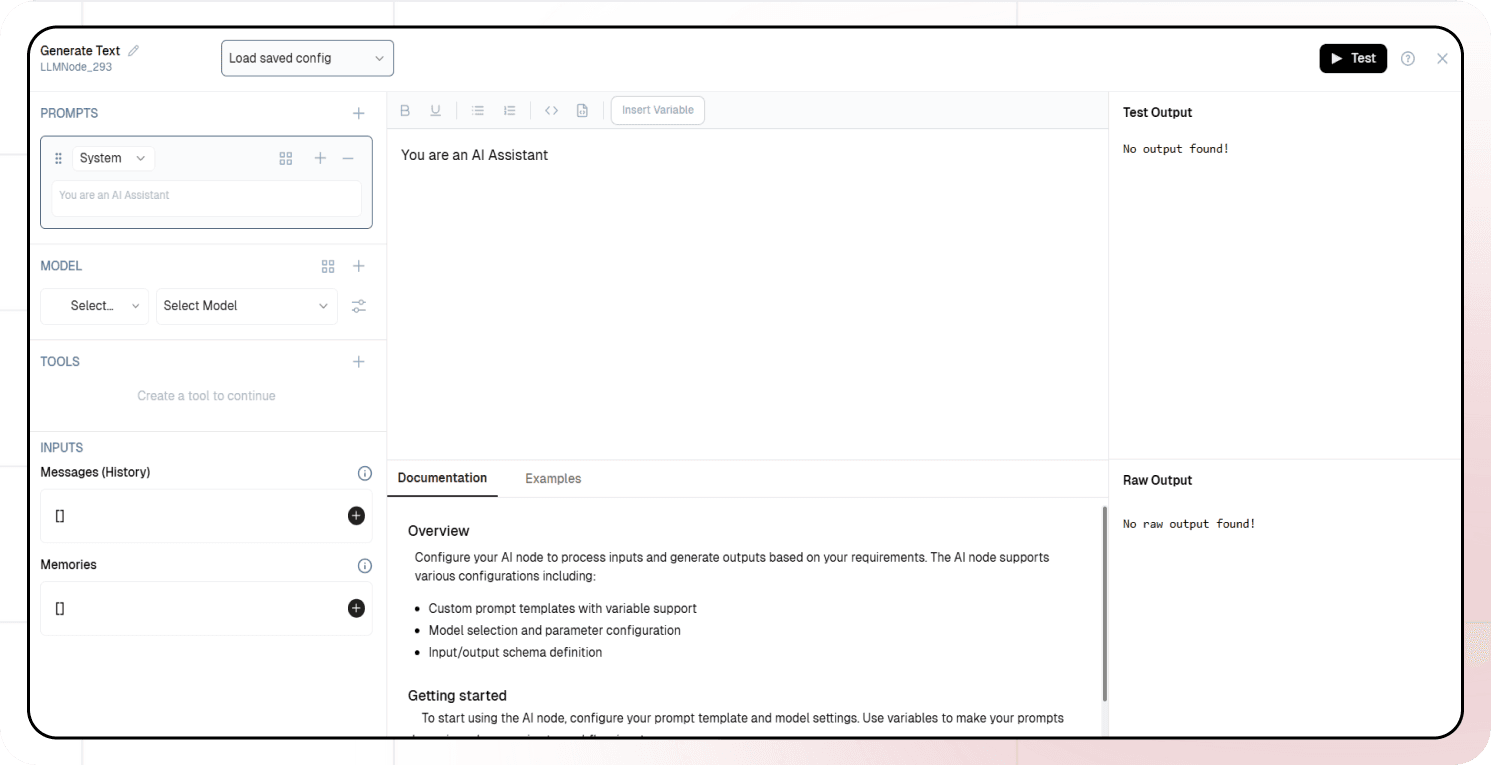Click the Insert Variable button

[657, 110]
